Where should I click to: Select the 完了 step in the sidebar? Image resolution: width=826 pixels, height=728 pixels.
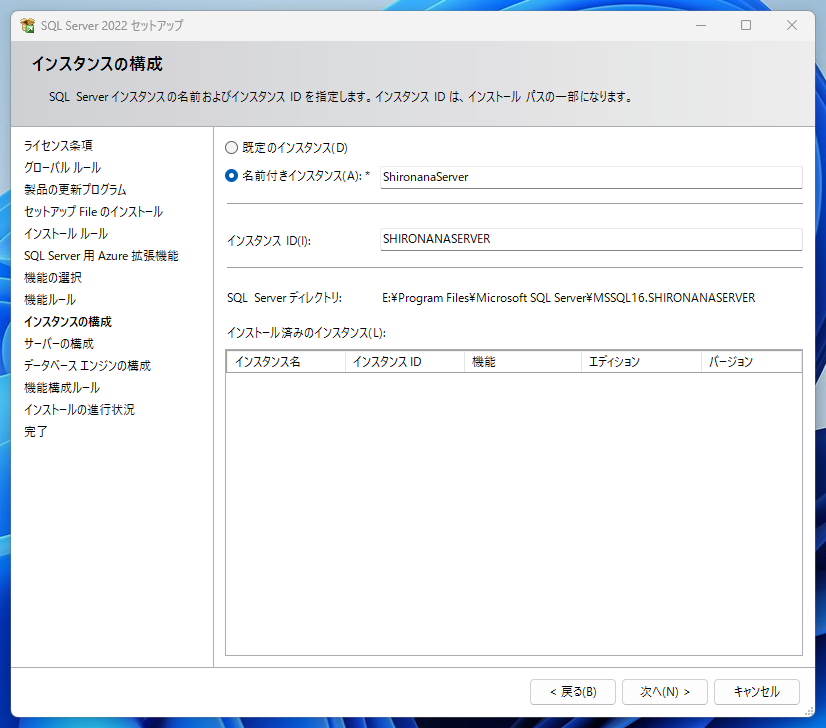pyautogui.click(x=35, y=431)
